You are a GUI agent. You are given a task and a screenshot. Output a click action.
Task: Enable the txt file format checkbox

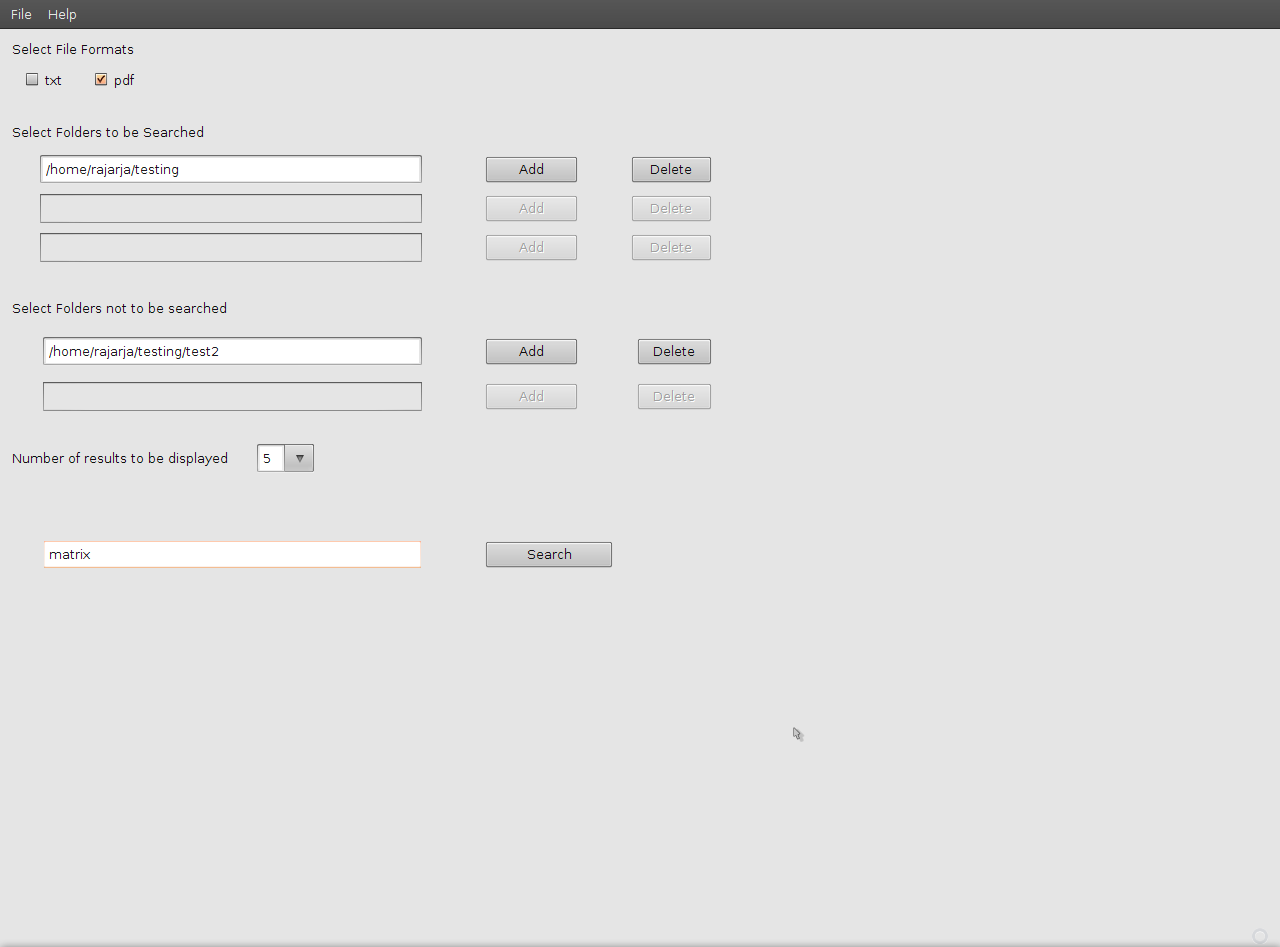(x=32, y=79)
